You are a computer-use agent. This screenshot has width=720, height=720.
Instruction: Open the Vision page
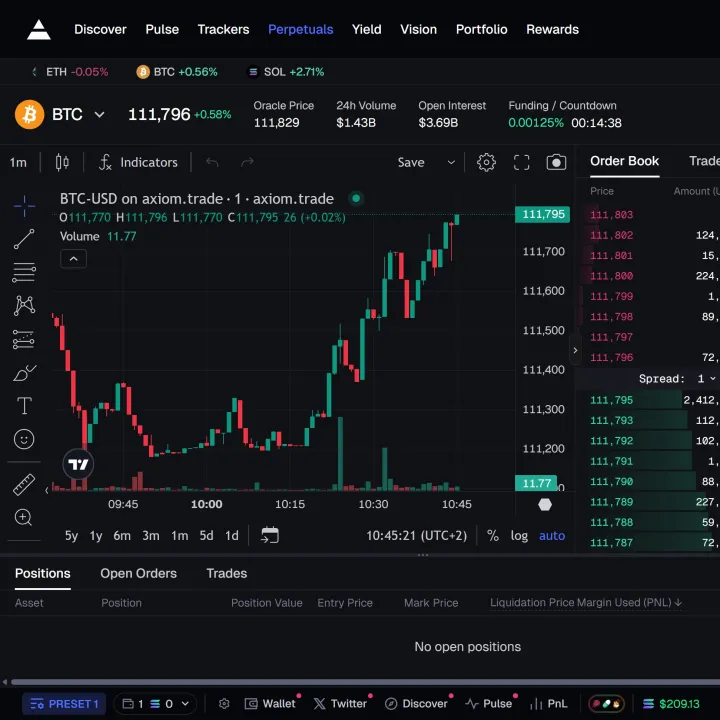[x=418, y=29]
